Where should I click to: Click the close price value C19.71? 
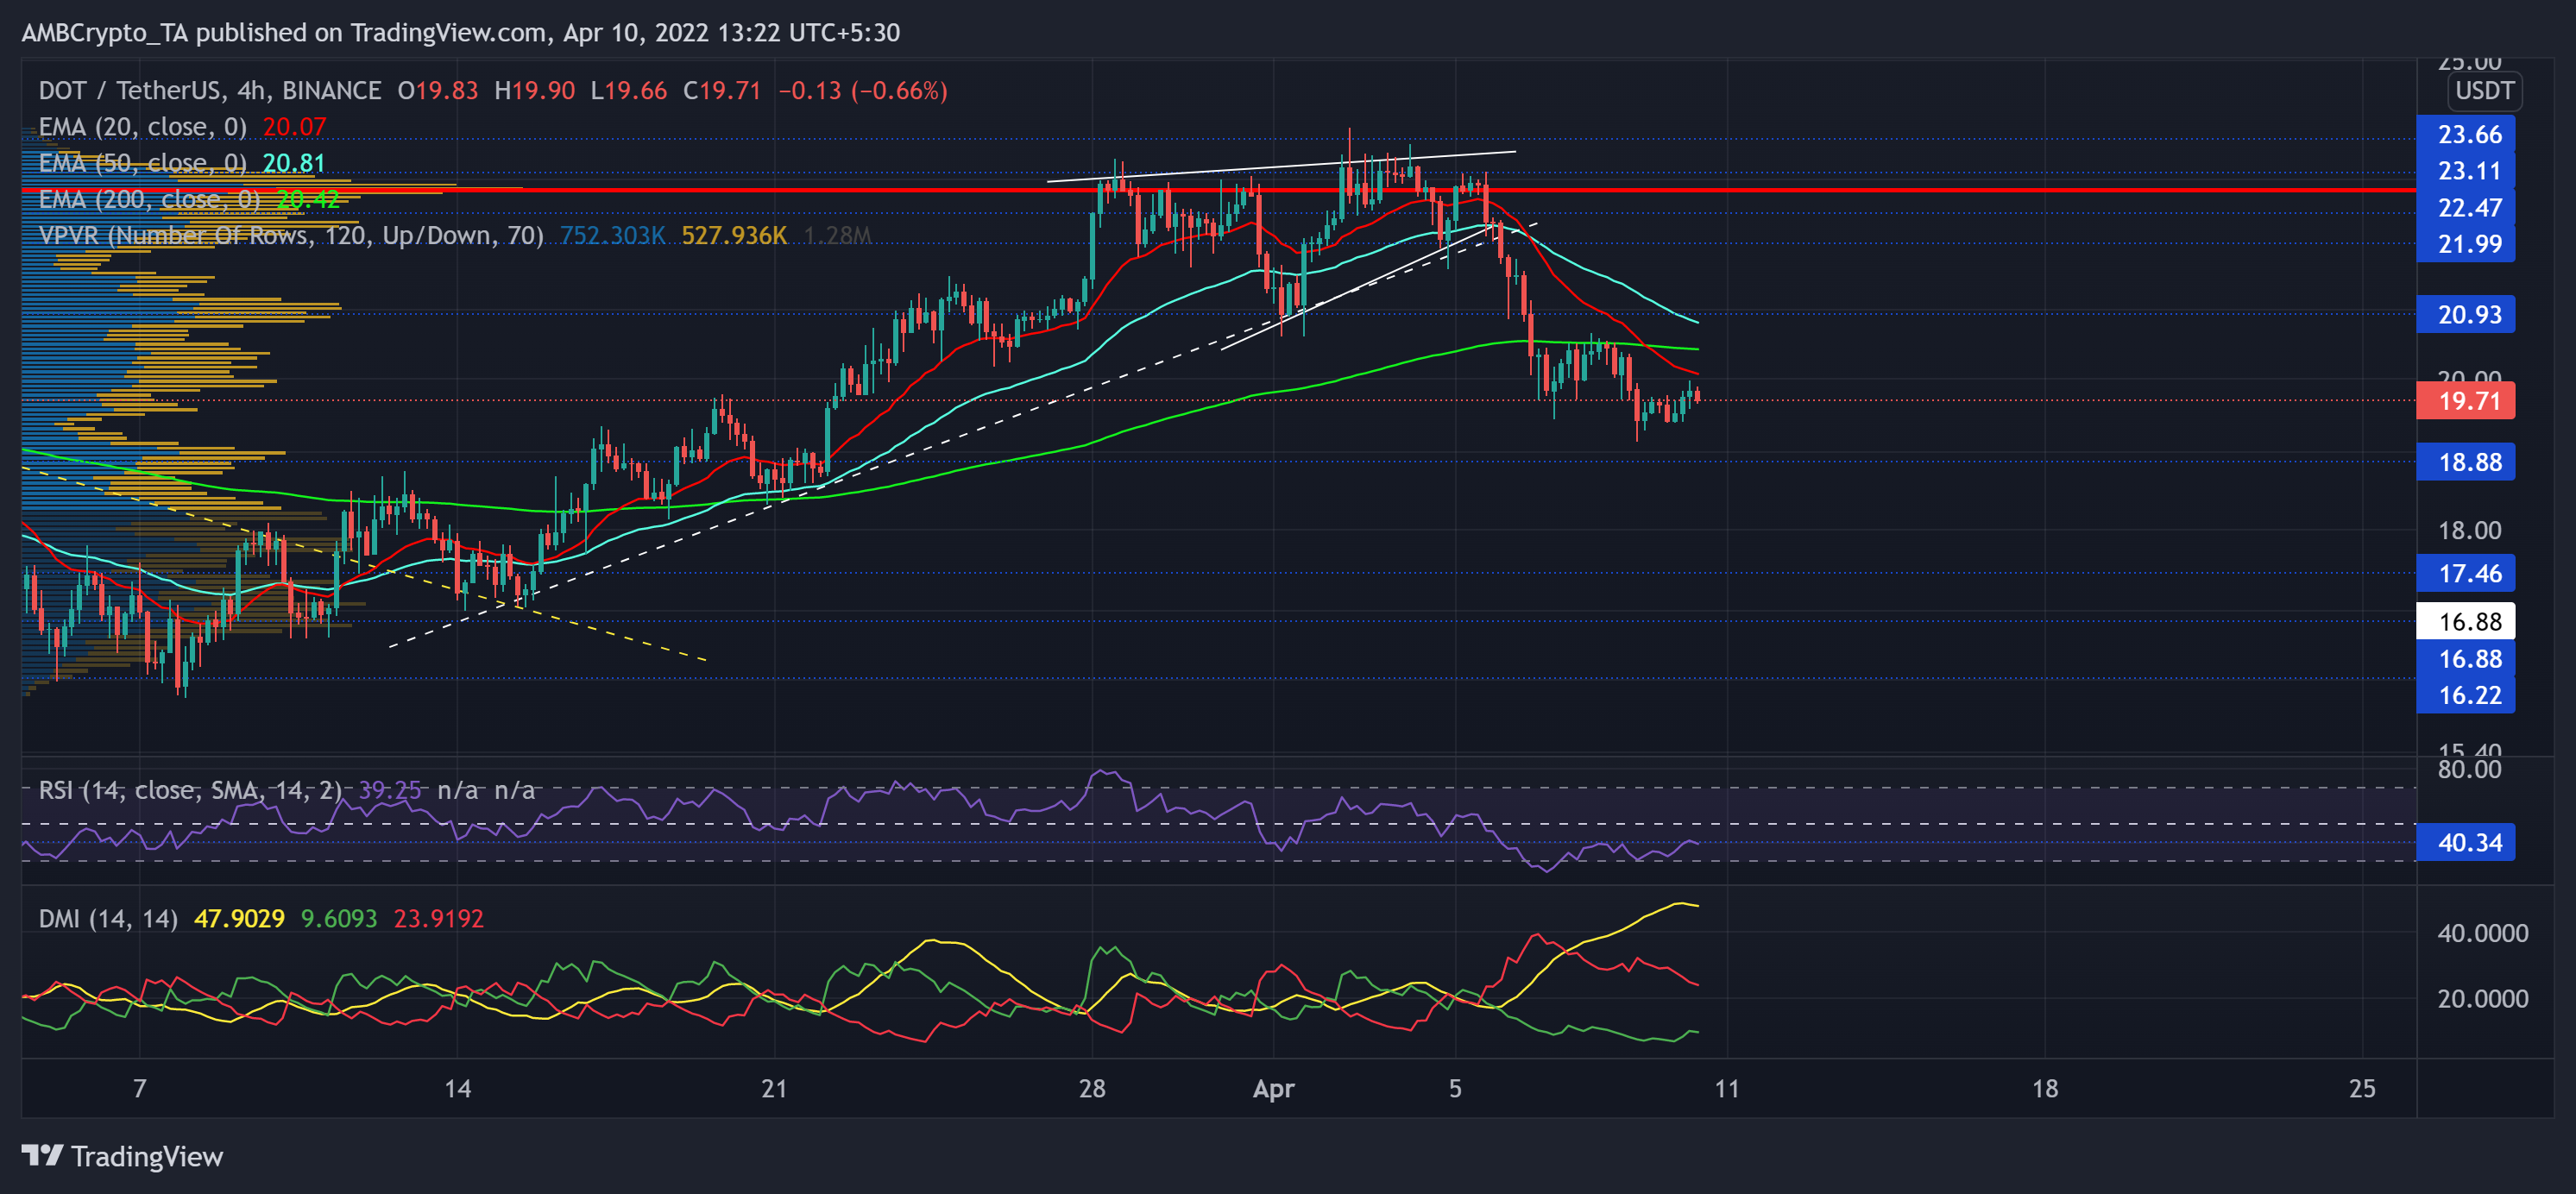[x=722, y=91]
